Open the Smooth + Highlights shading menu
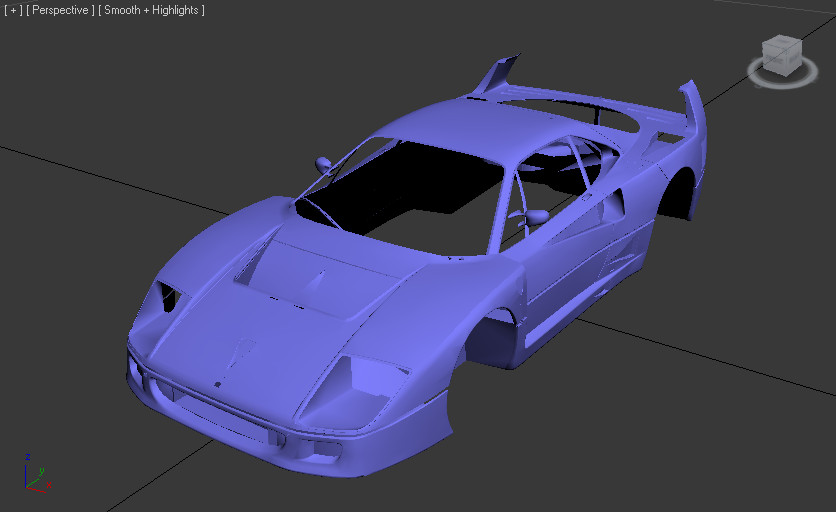Viewport: 836px width, 512px height. coord(151,10)
